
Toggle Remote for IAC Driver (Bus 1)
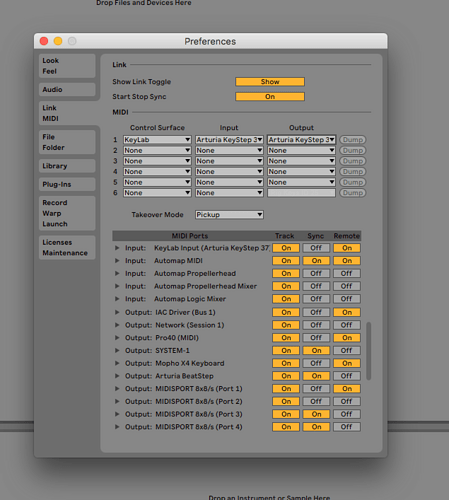347,312
